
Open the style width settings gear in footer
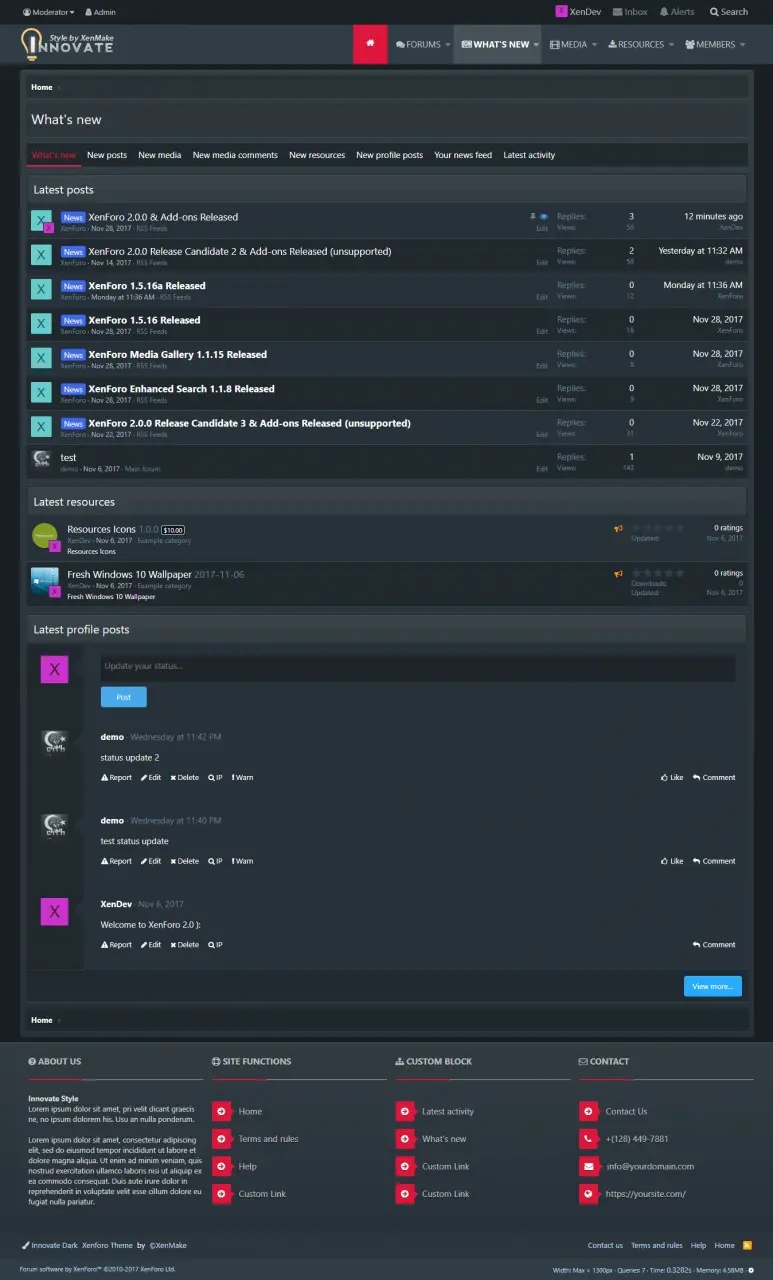751,1270
